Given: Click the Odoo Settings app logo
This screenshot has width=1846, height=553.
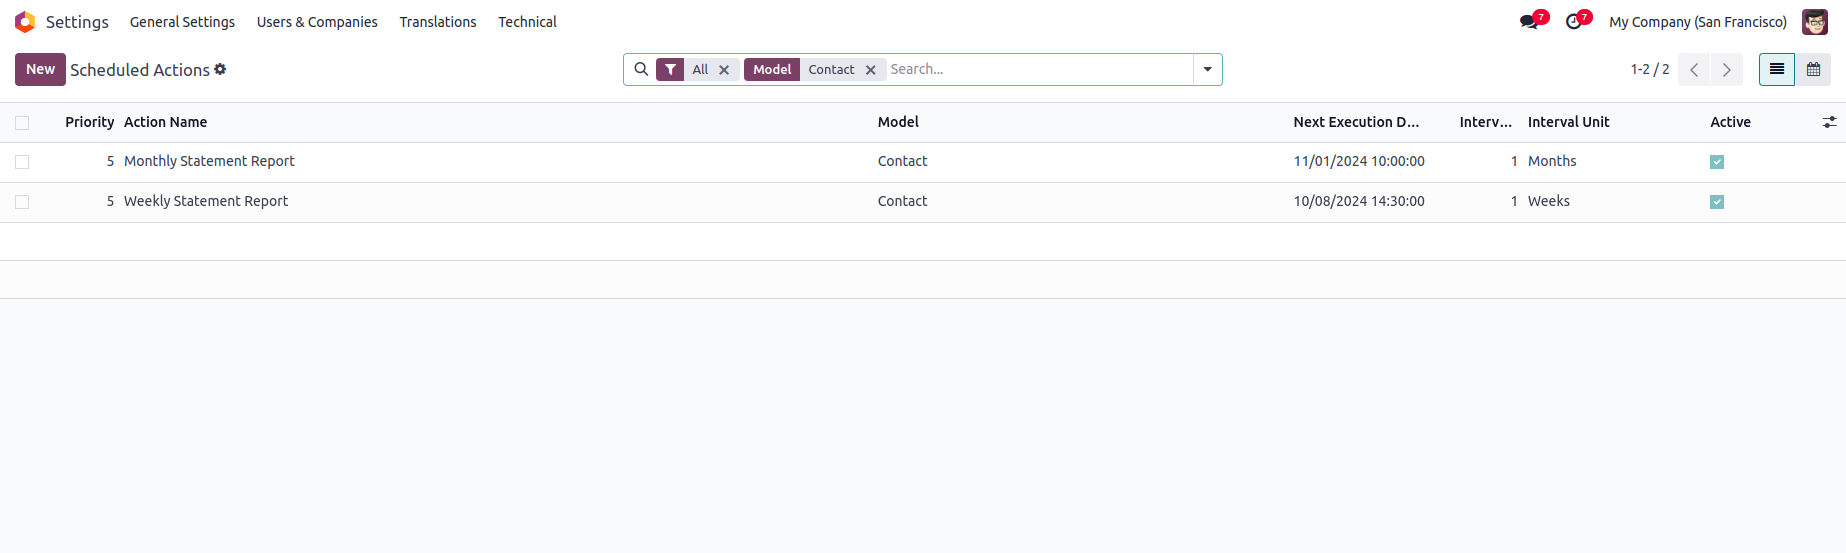Looking at the screenshot, I should click(x=25, y=22).
